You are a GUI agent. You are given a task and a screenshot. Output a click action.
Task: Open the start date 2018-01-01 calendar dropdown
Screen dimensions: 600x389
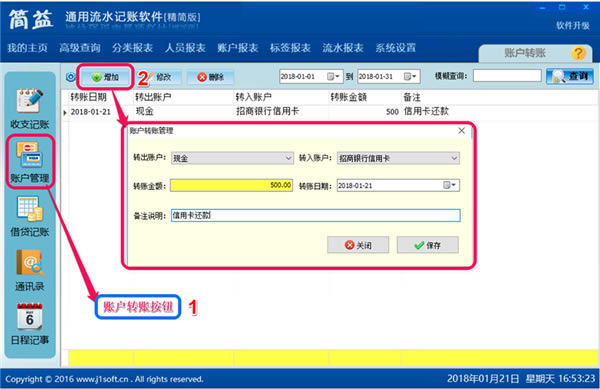[x=333, y=76]
